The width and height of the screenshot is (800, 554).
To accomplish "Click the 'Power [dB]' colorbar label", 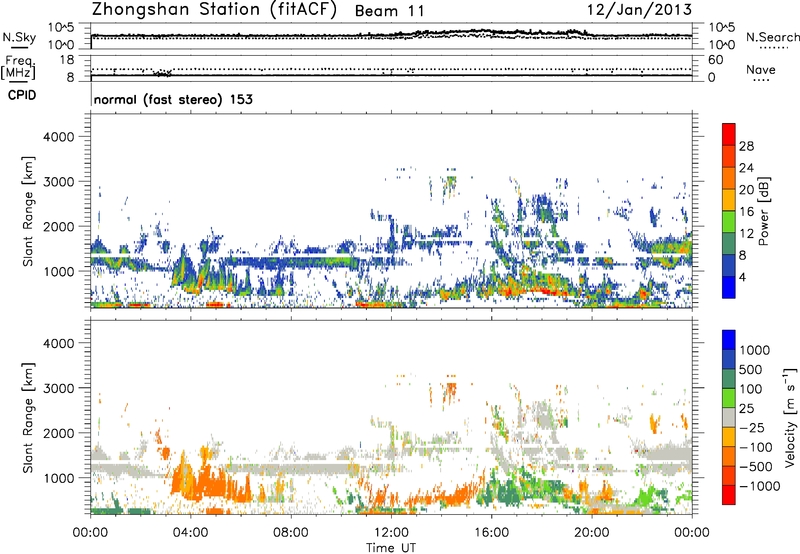I will point(763,211).
